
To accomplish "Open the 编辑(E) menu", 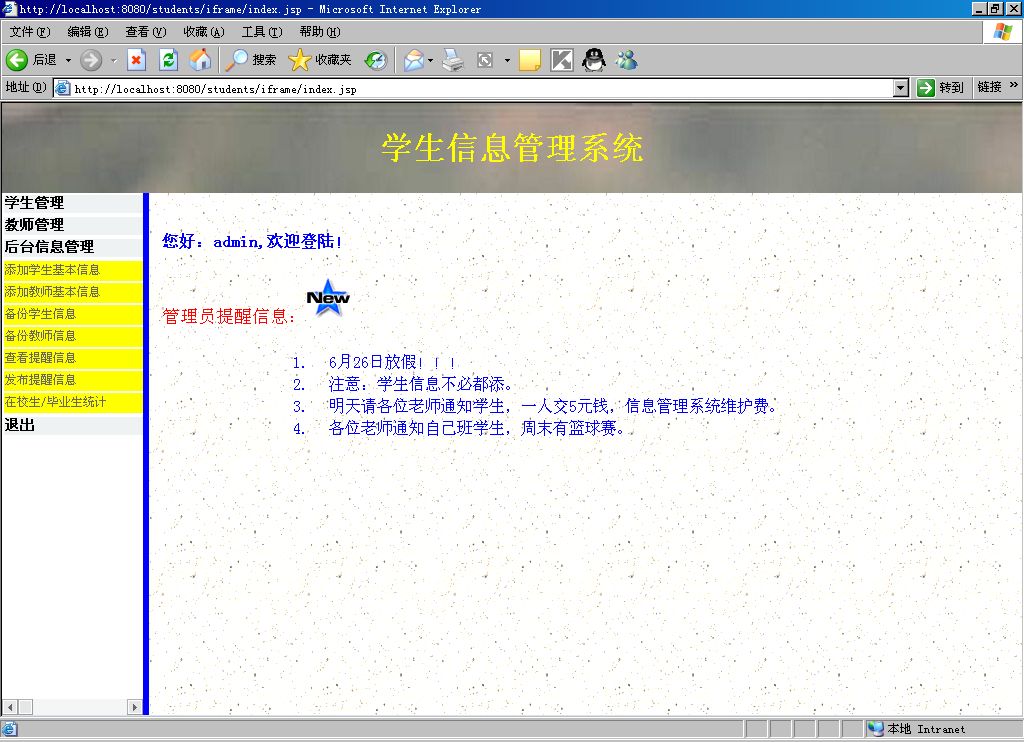I will point(88,31).
